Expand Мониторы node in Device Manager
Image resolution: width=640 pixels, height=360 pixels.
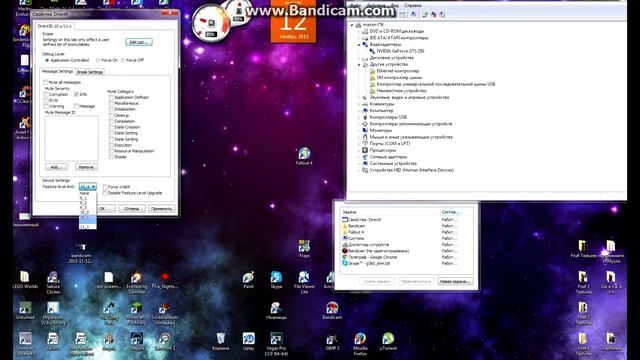pos(360,131)
